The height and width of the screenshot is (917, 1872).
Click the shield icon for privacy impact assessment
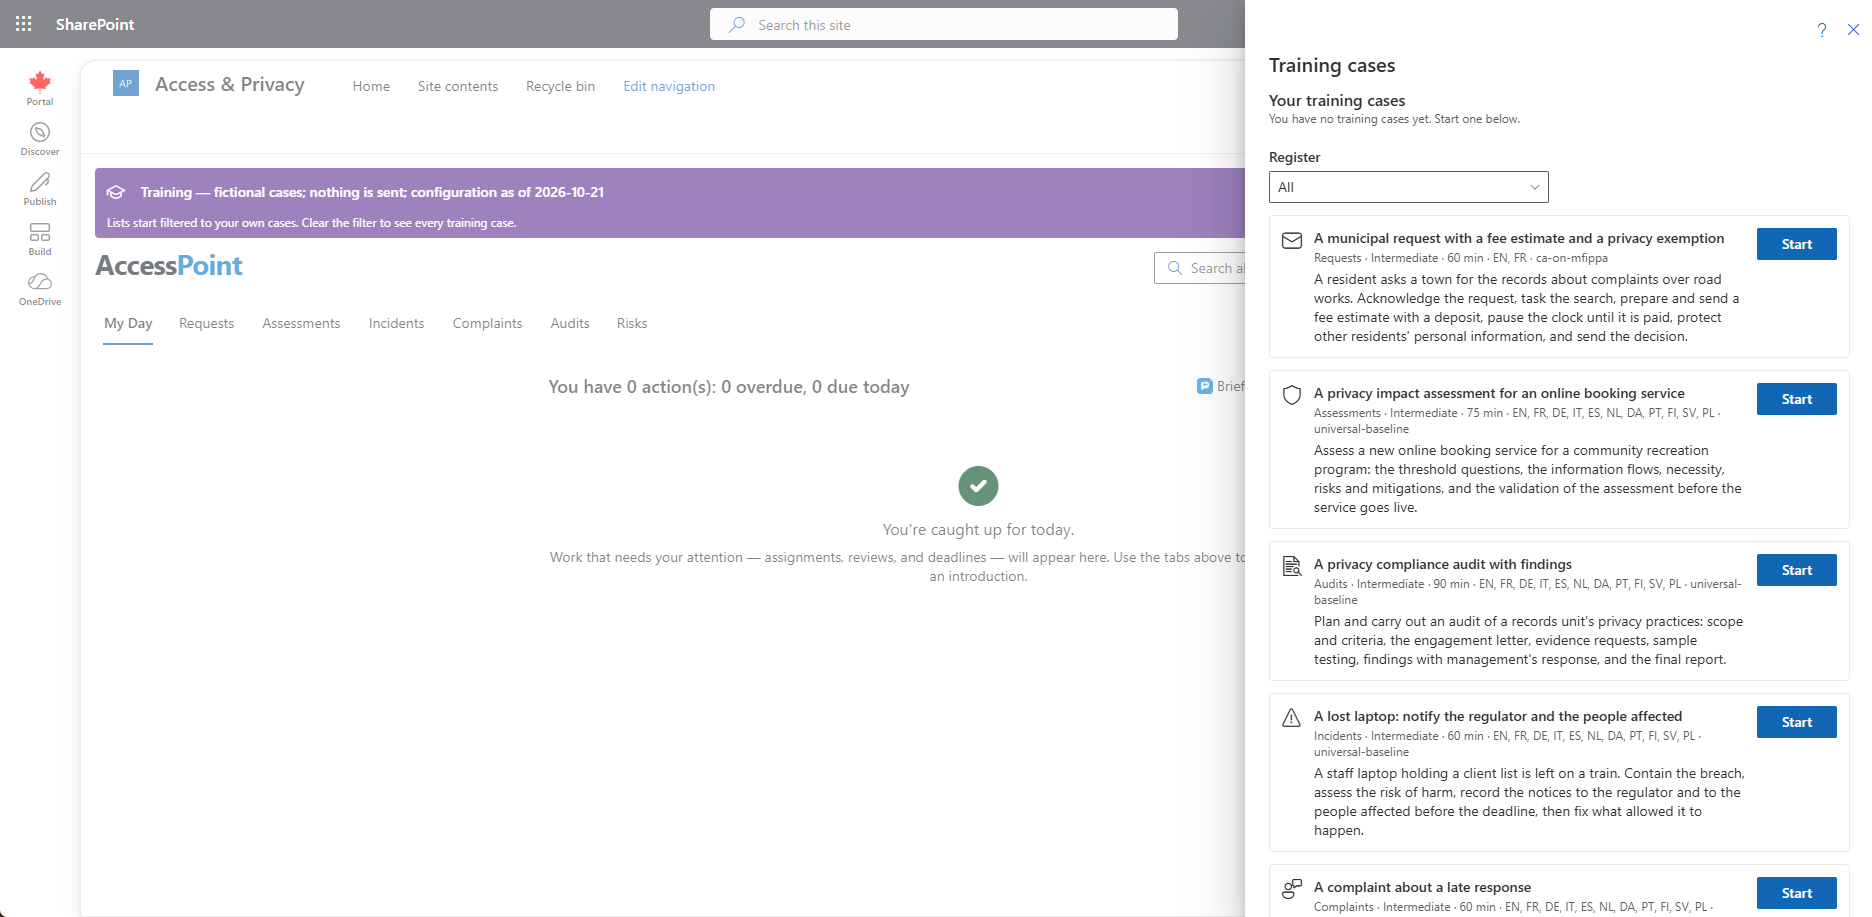[x=1292, y=395]
